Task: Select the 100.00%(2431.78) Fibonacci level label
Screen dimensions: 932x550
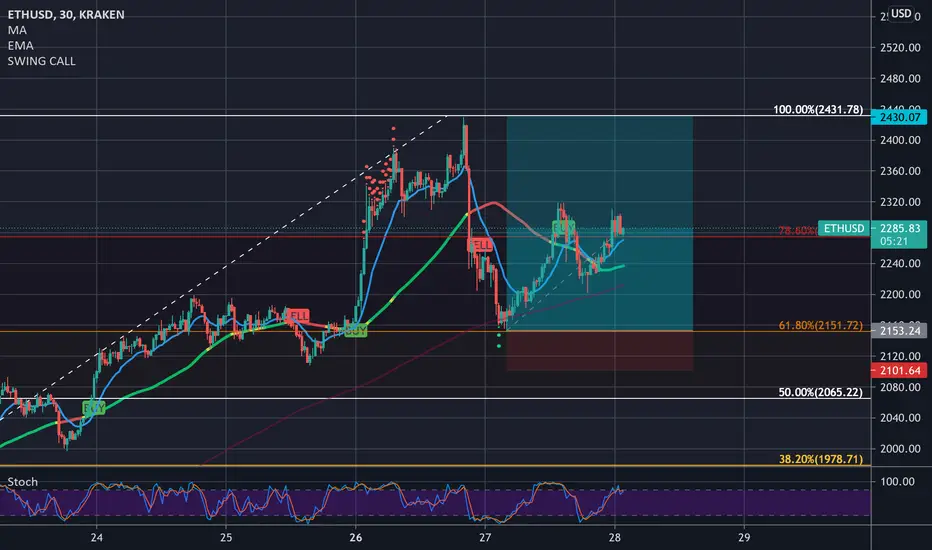Action: pyautogui.click(x=818, y=109)
